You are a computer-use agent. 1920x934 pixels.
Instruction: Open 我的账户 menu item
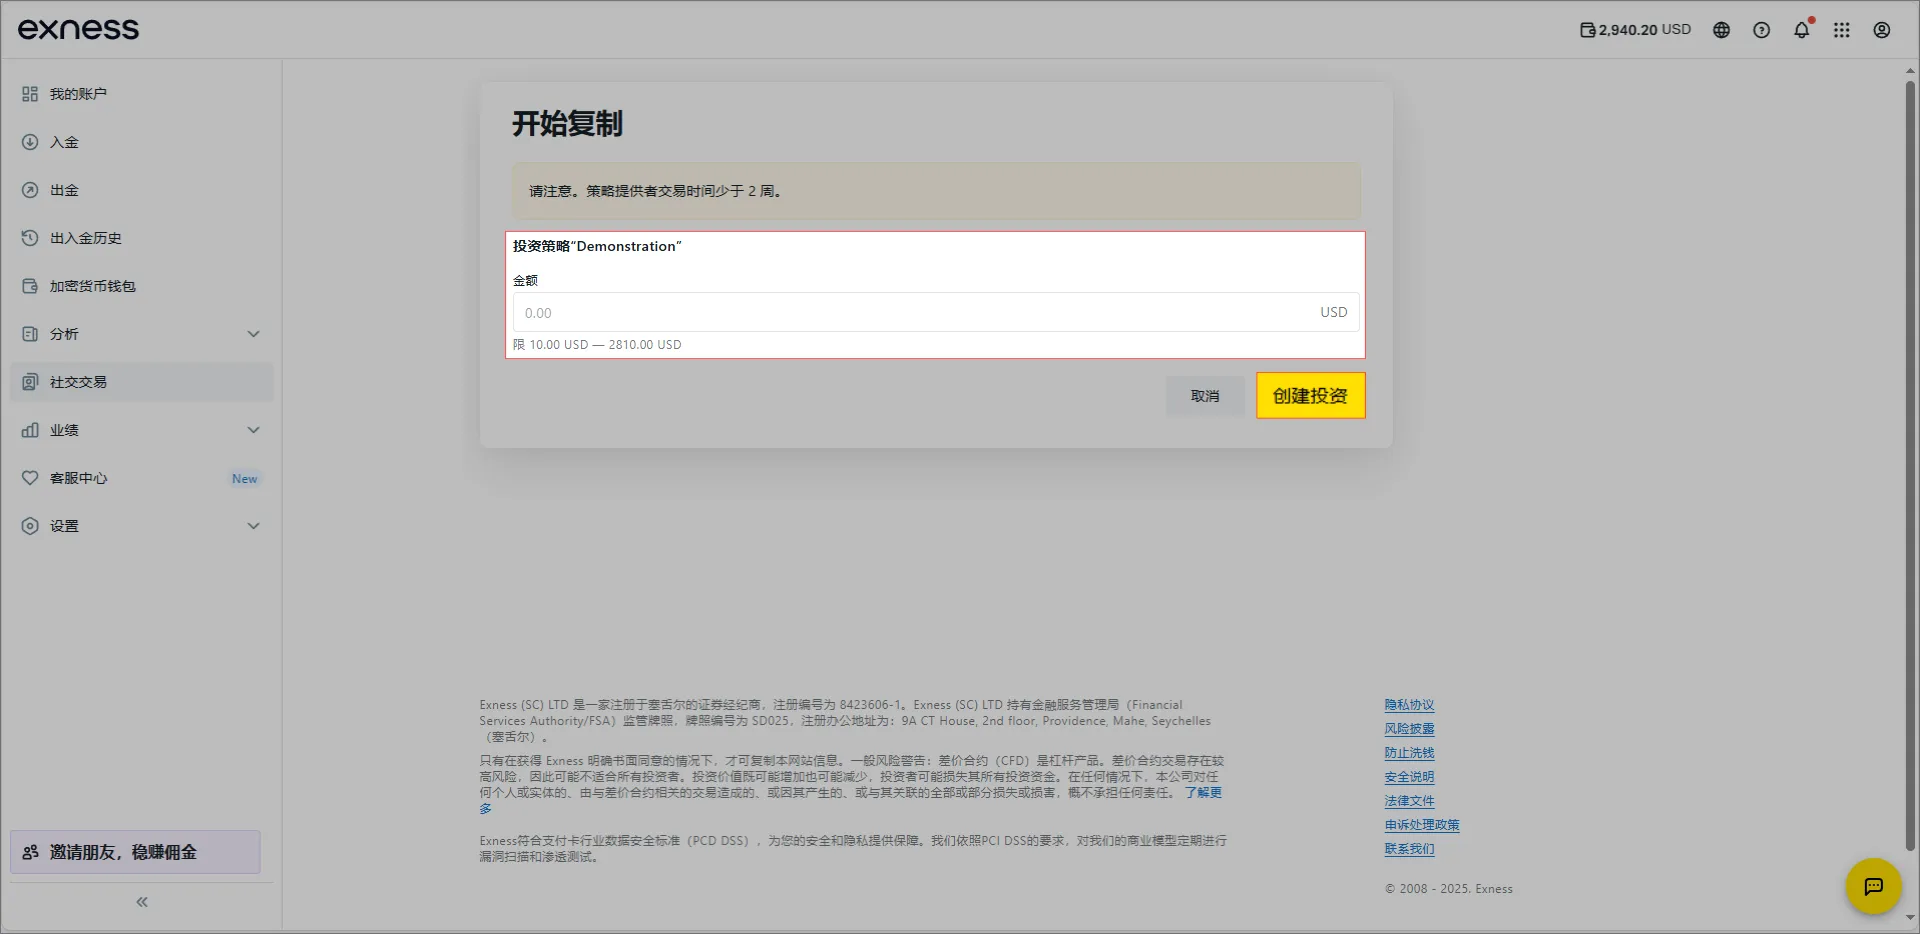tap(141, 94)
